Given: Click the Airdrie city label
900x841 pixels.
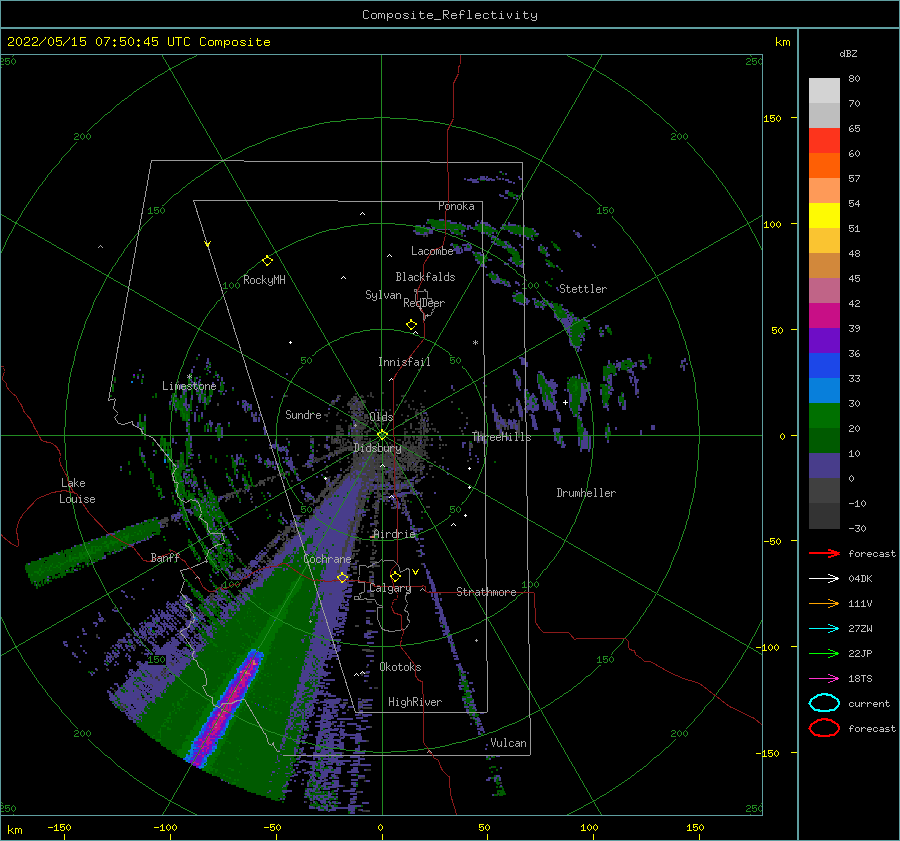Looking at the screenshot, I should [x=394, y=534].
